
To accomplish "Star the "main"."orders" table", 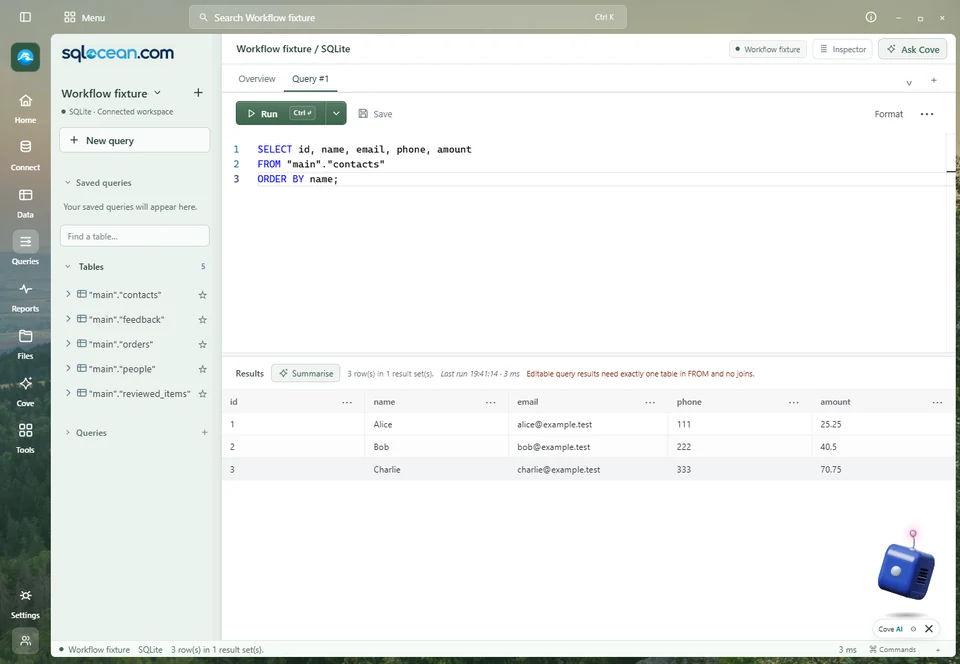I will coord(203,345).
